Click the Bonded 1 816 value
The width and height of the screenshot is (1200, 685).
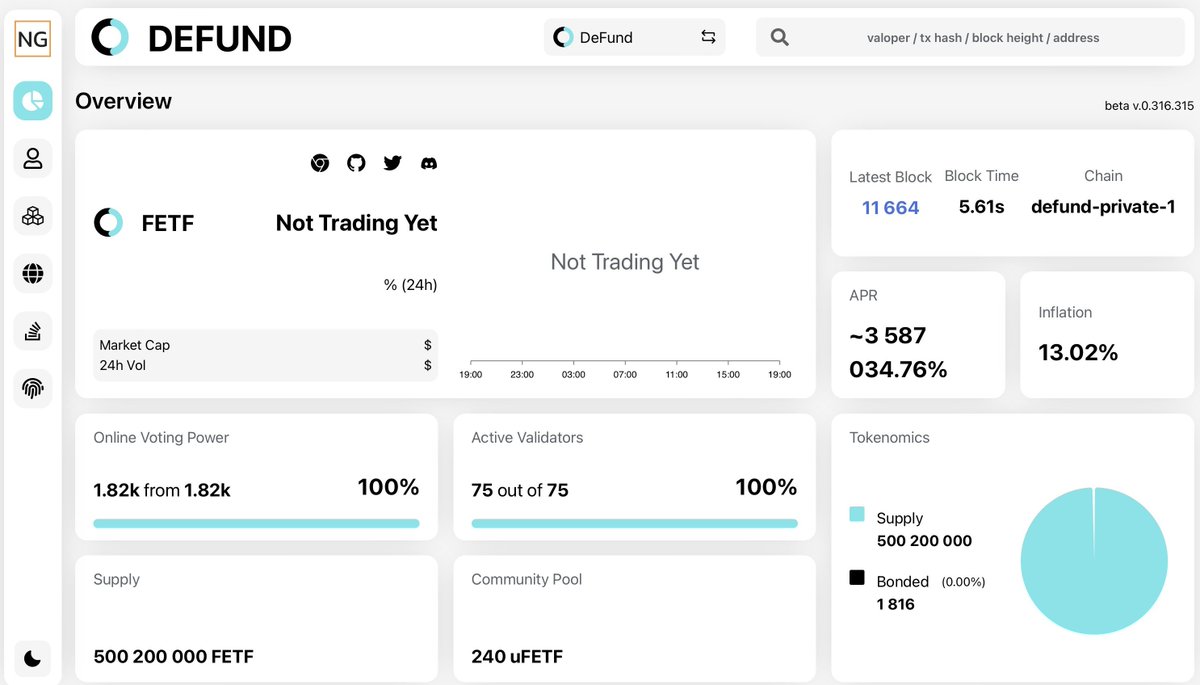click(x=895, y=604)
